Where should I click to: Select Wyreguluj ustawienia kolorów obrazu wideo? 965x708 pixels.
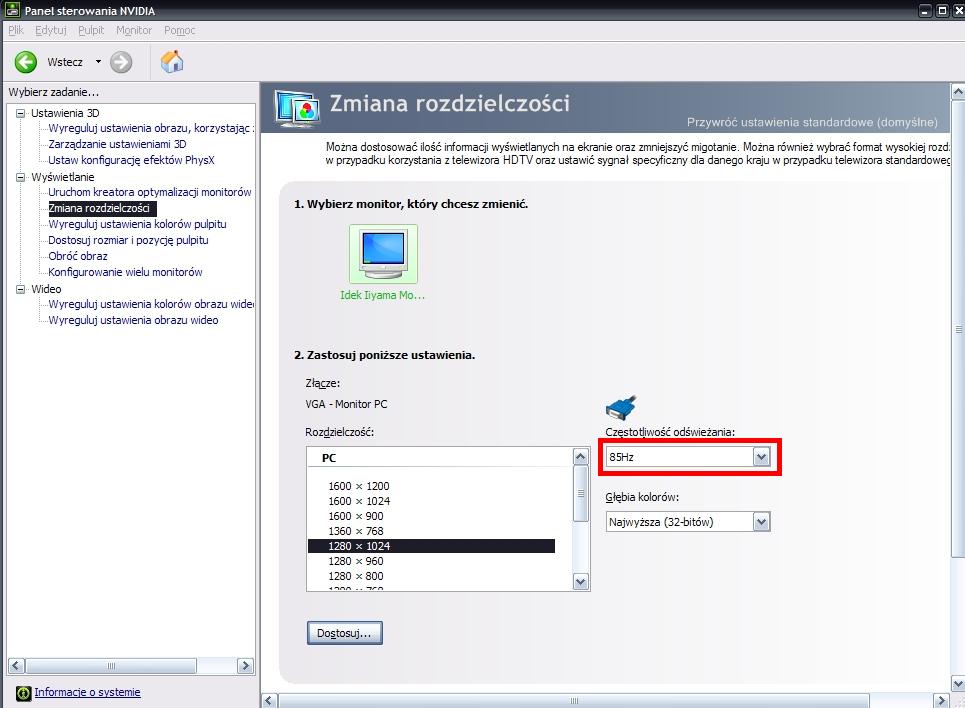click(x=151, y=304)
